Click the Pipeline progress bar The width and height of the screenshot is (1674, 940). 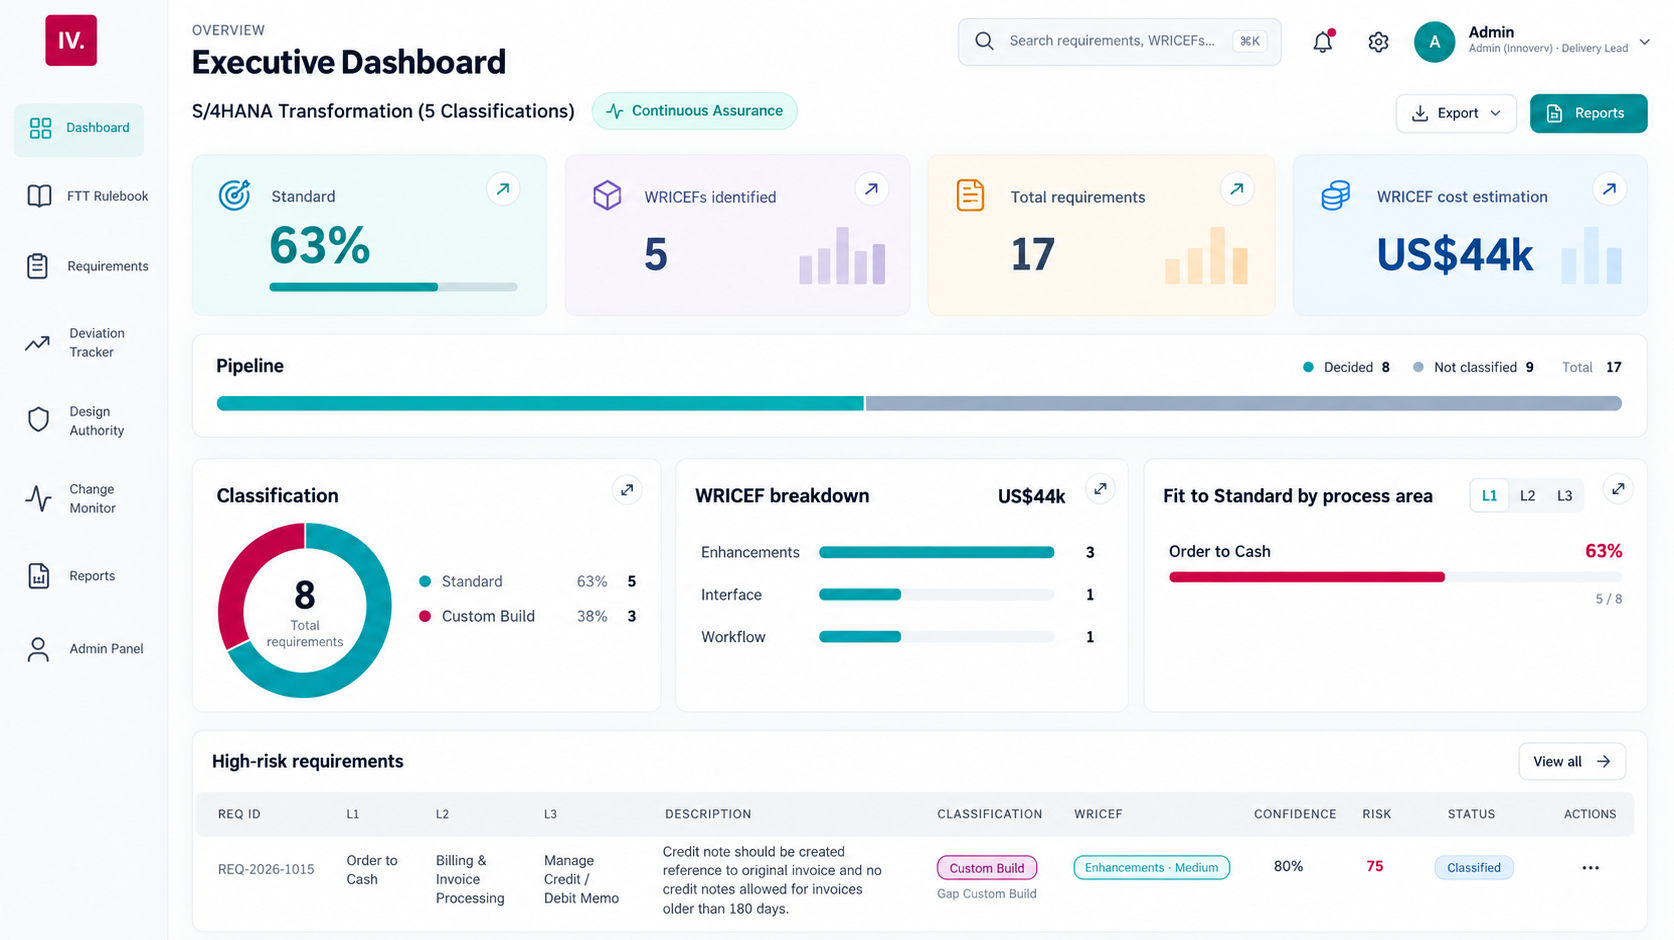pos(919,404)
